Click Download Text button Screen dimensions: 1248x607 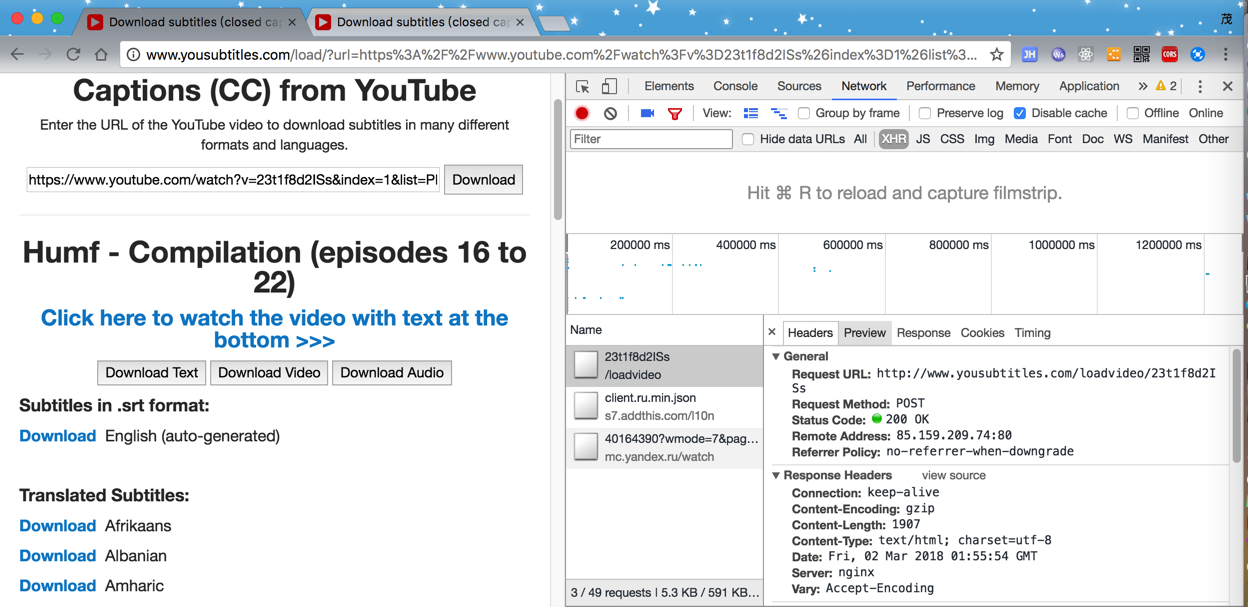click(x=152, y=373)
